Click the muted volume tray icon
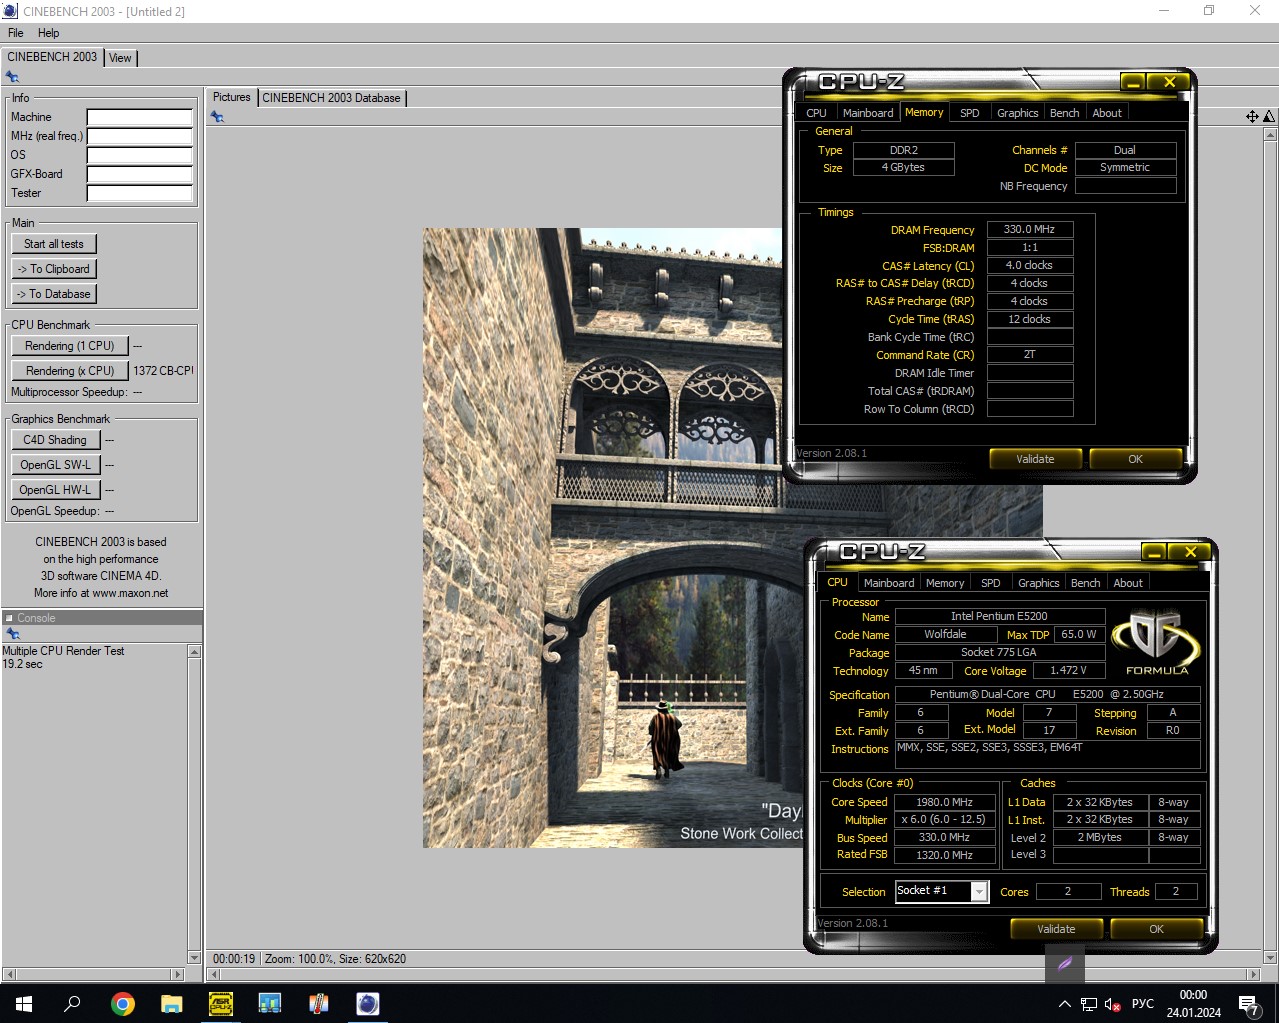This screenshot has width=1279, height=1023. point(1112,1004)
